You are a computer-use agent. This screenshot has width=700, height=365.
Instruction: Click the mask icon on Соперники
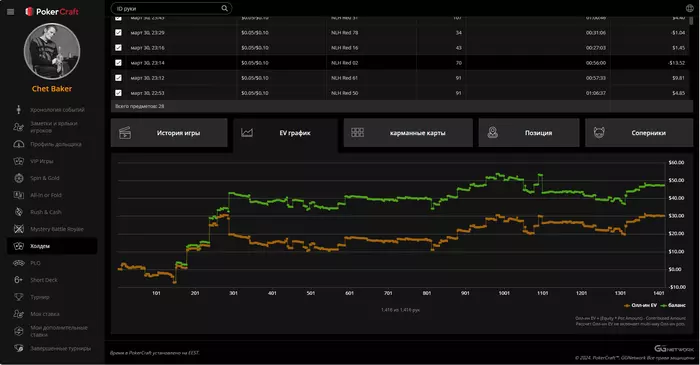point(599,133)
